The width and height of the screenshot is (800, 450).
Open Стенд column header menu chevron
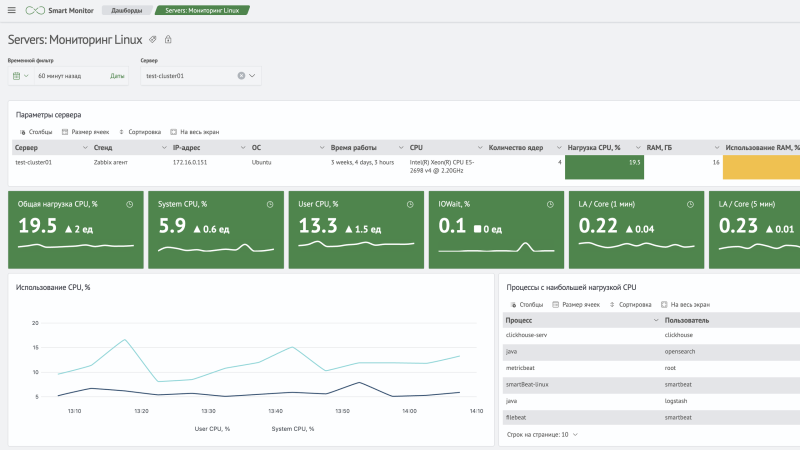[x=164, y=147]
